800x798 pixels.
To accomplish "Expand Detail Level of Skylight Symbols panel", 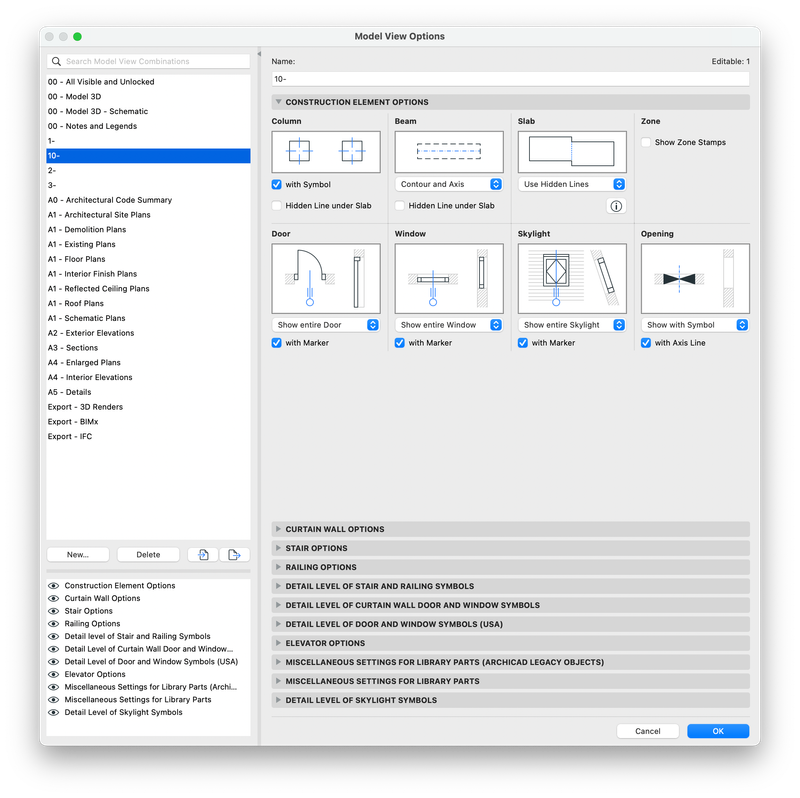I will 279,700.
